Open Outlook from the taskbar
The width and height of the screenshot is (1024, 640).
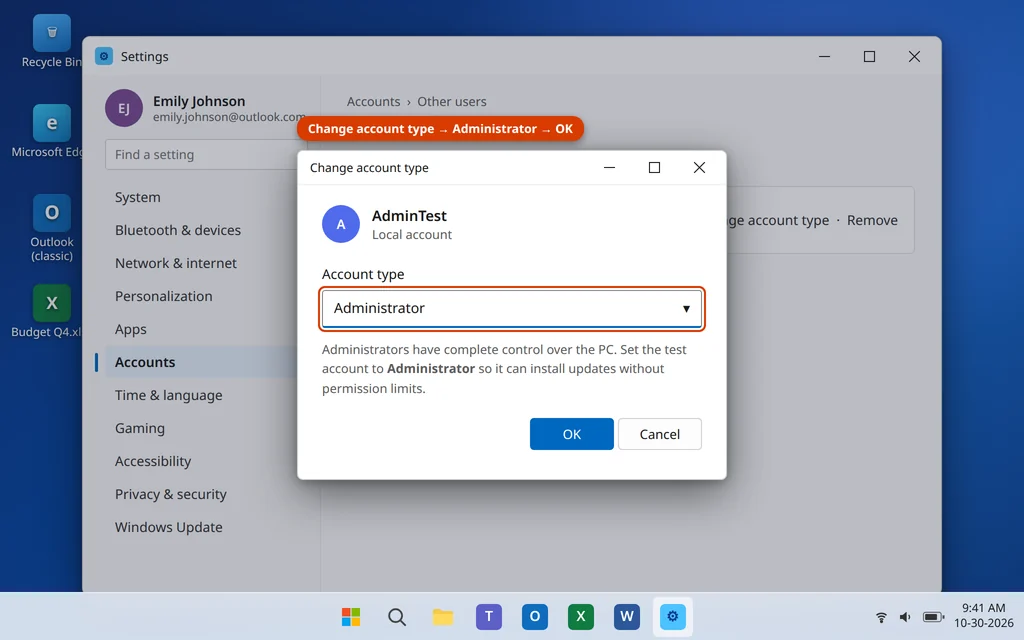pos(534,616)
